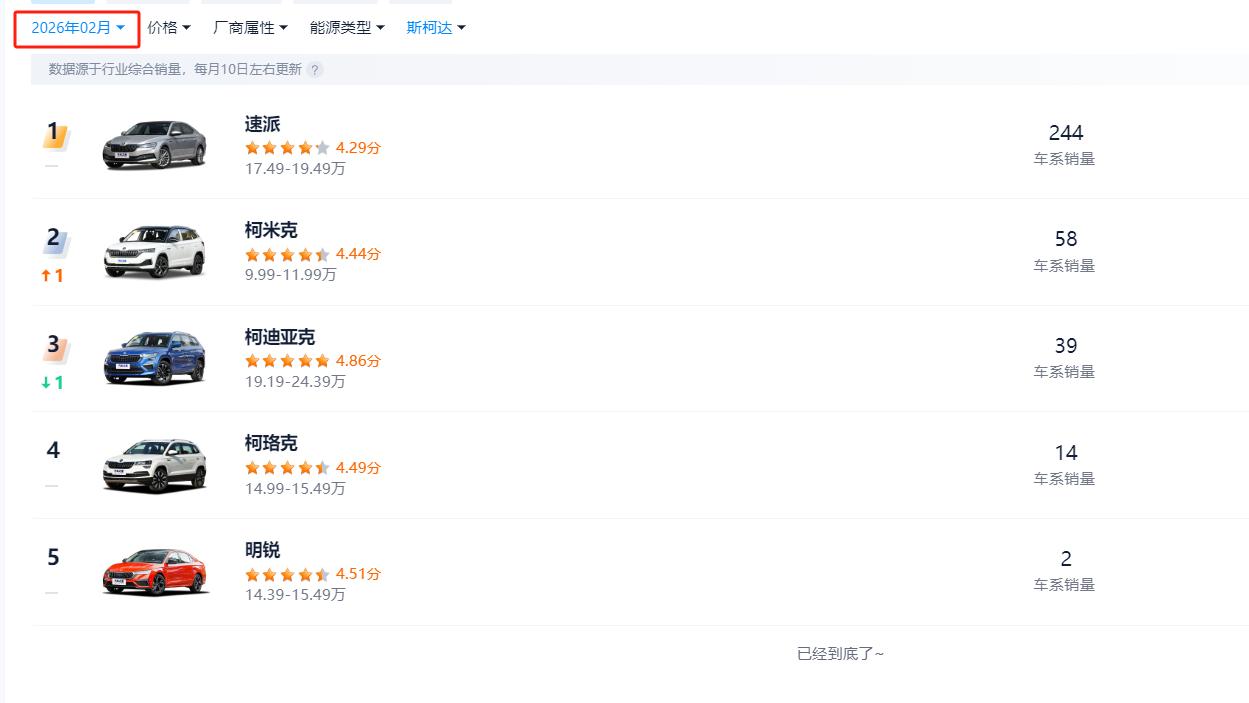Open the 柯迪亚克 car thumbnail
The height and width of the screenshot is (703, 1249).
(154, 358)
